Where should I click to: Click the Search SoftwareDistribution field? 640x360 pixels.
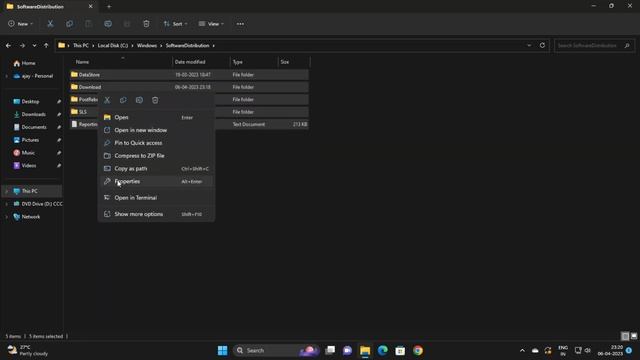[x=594, y=45]
